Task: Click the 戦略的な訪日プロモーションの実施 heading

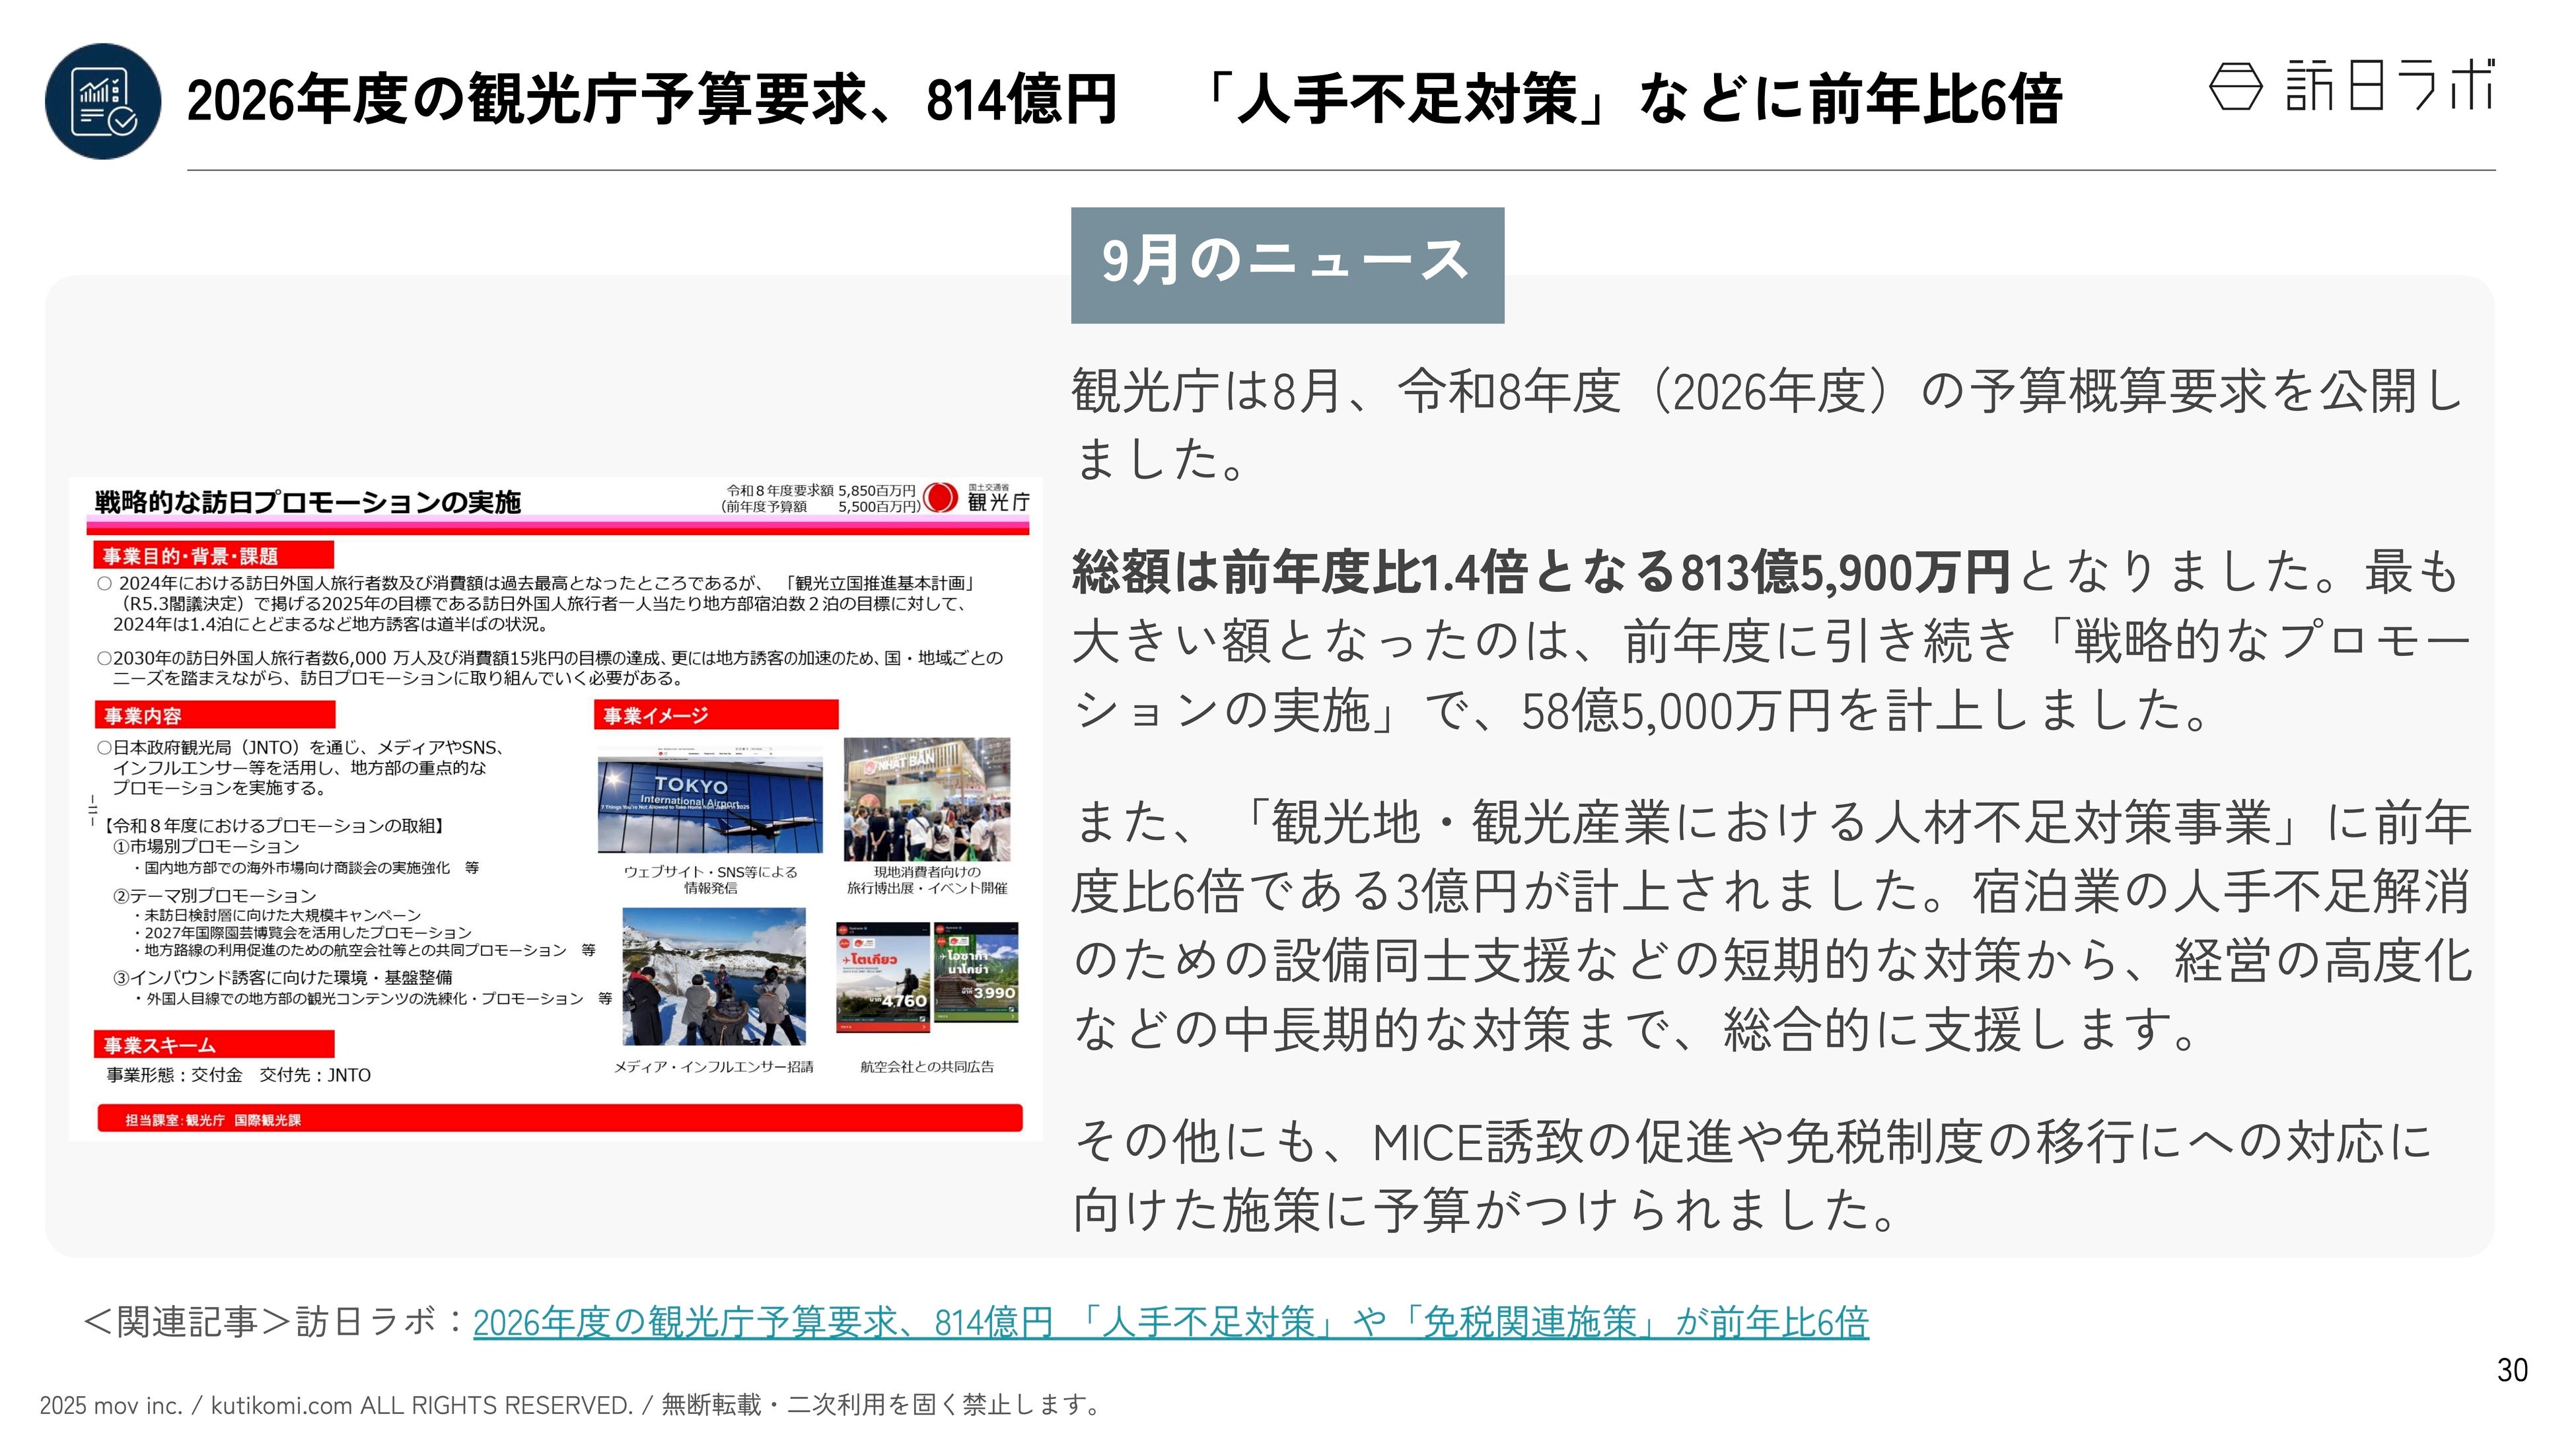Action: 307,502
